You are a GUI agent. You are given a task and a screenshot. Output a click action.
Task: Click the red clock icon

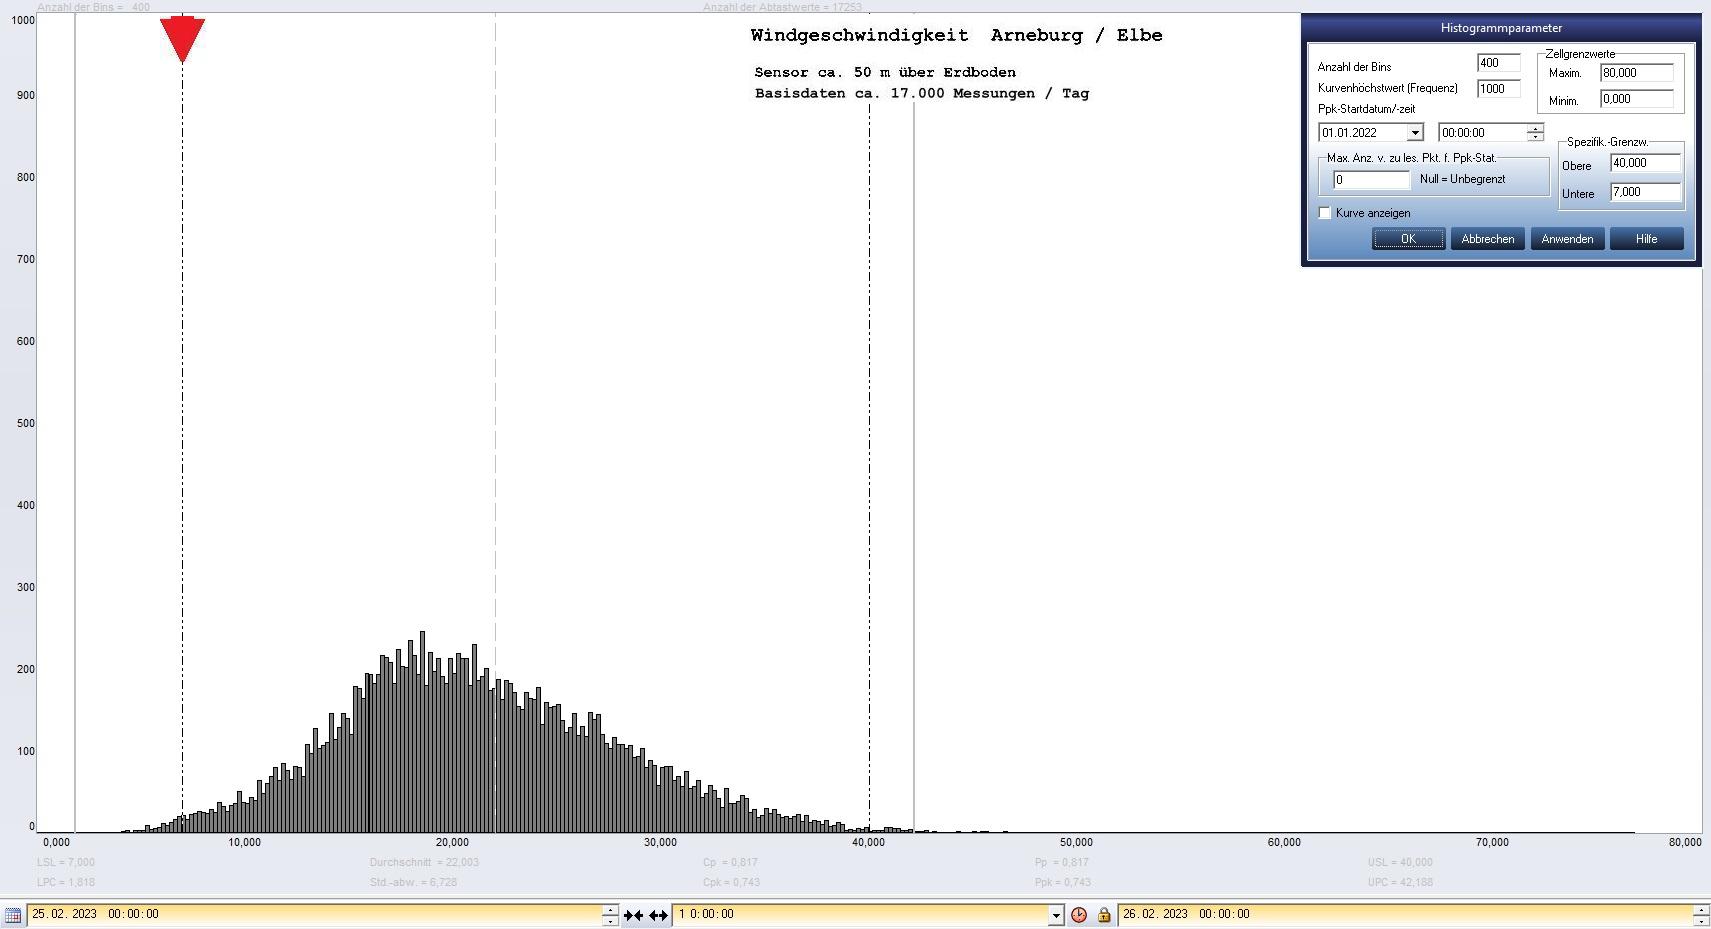tap(1079, 915)
